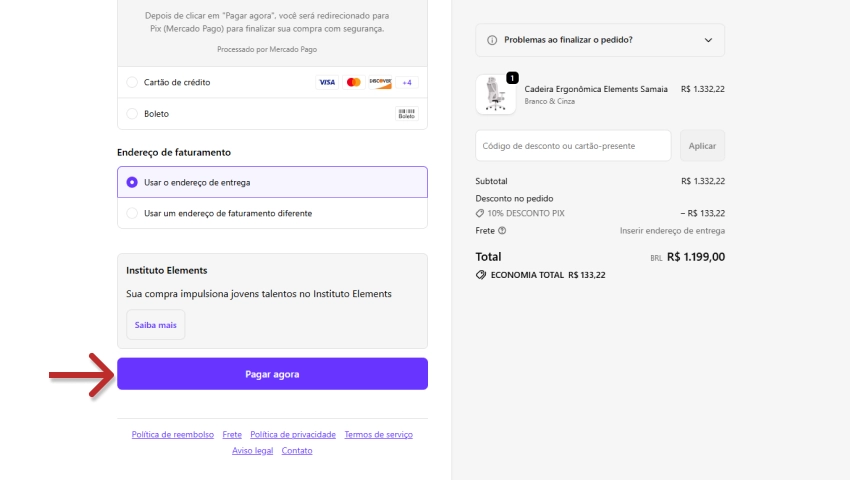Expand Problemas ao finalizar o pedido chevron
Image resolution: width=850 pixels, height=480 pixels.
[x=708, y=40]
